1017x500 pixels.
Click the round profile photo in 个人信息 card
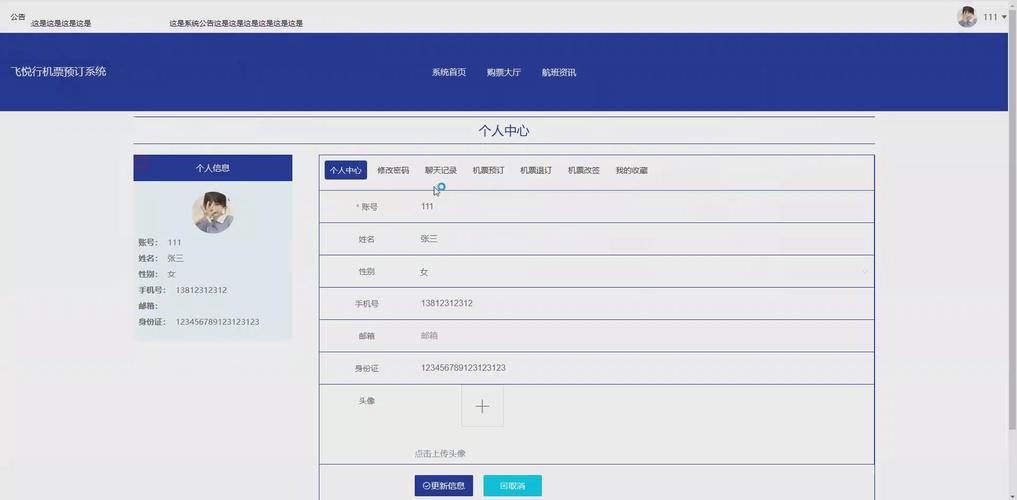point(213,212)
